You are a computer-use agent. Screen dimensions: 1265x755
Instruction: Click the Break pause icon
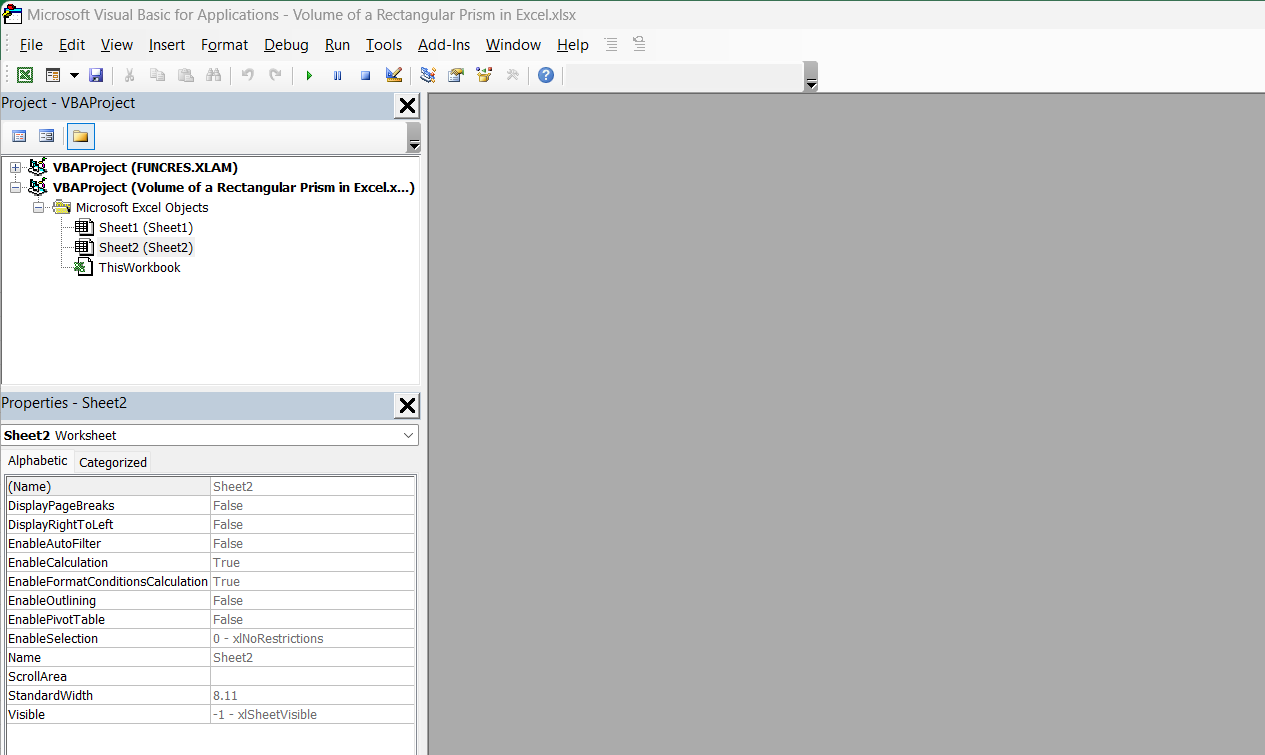[337, 75]
